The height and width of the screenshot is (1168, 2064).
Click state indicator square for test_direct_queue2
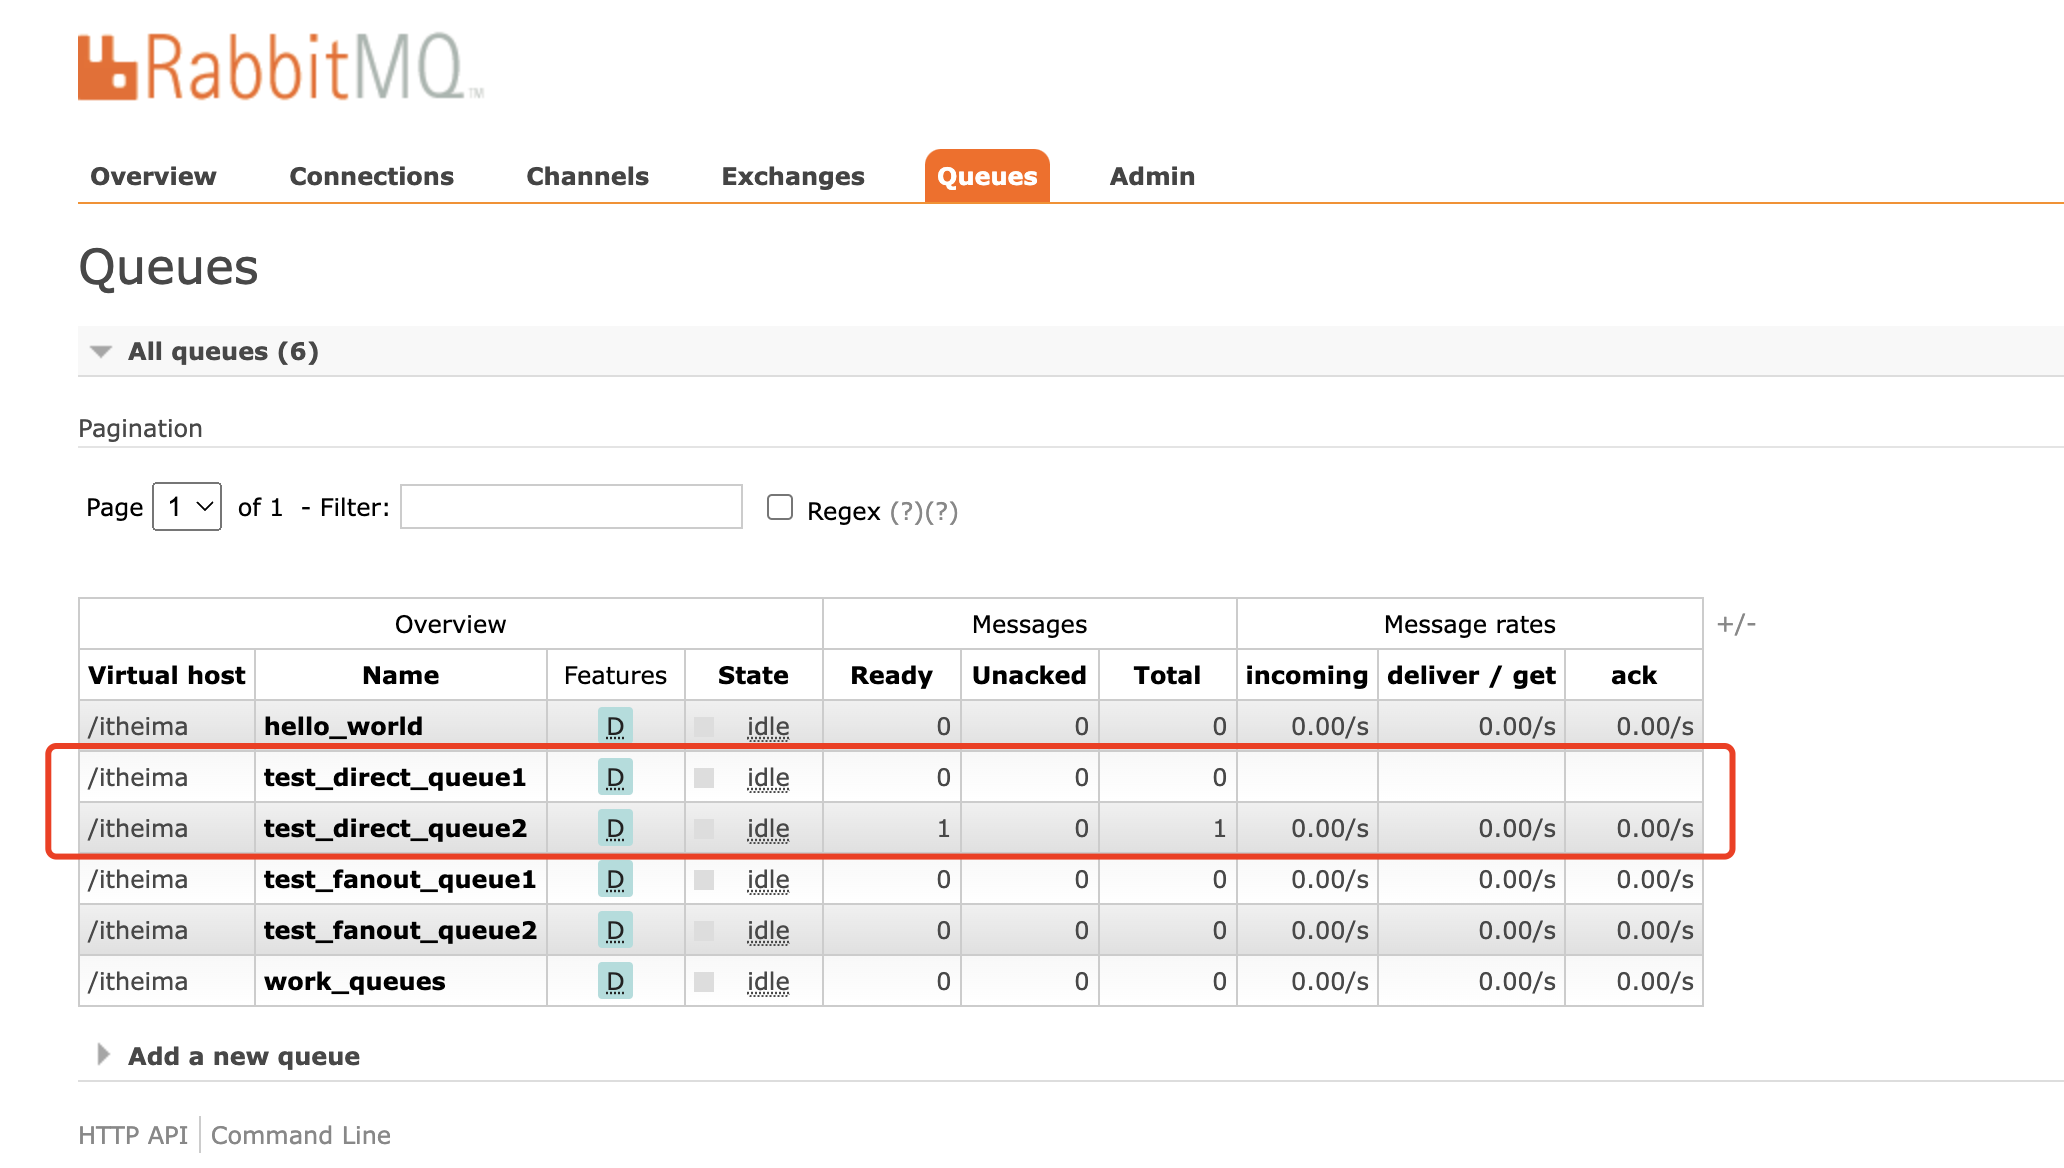[704, 828]
